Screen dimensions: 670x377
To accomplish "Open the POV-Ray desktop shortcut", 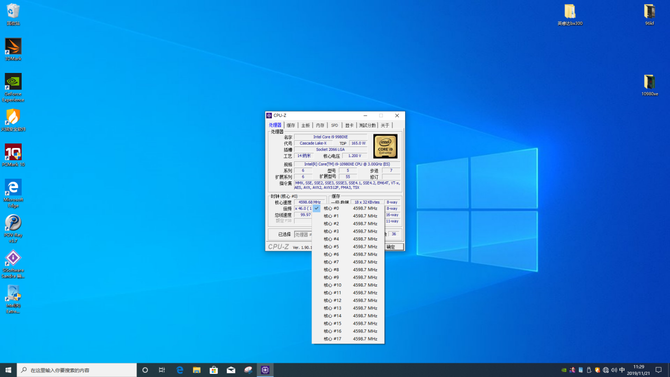I will point(13,229).
